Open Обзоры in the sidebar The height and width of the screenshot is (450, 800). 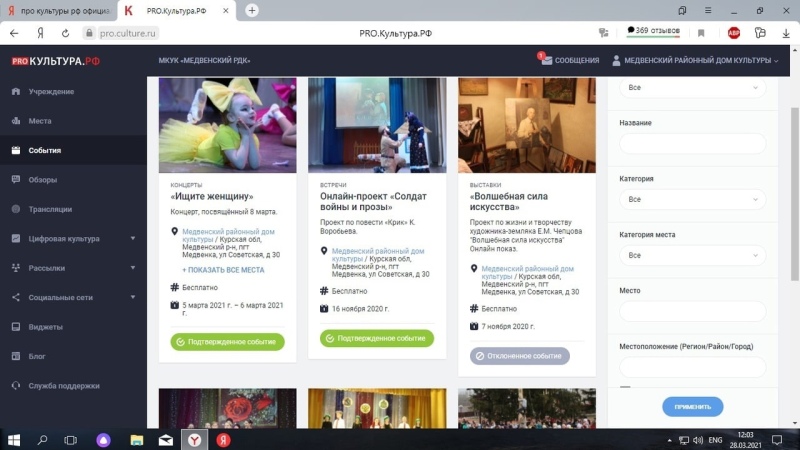coord(43,180)
